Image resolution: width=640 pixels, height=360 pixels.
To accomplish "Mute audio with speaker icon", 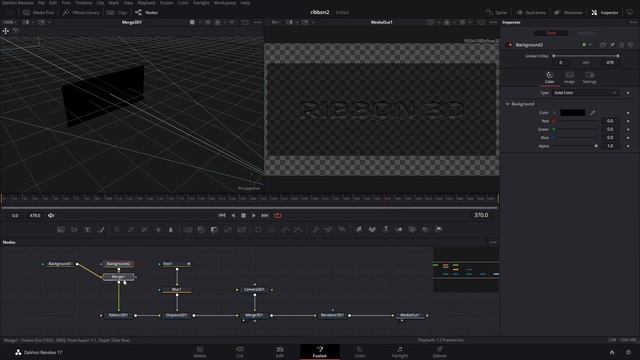I will (51, 216).
